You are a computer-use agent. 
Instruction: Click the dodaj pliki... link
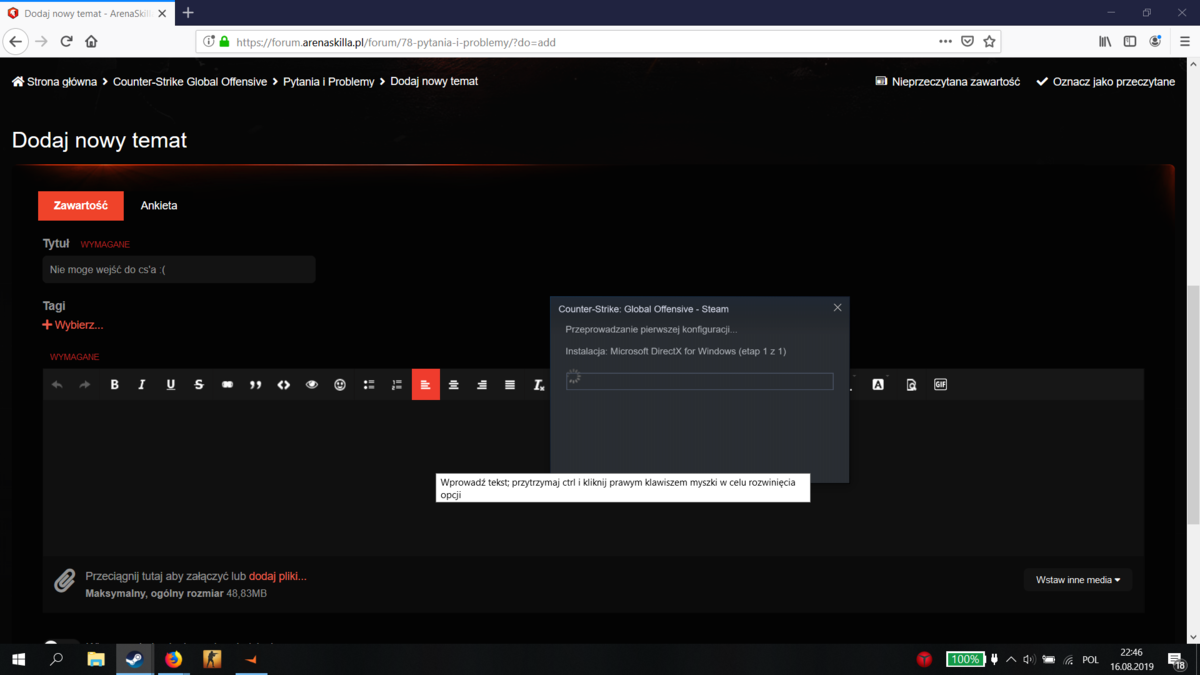(278, 576)
